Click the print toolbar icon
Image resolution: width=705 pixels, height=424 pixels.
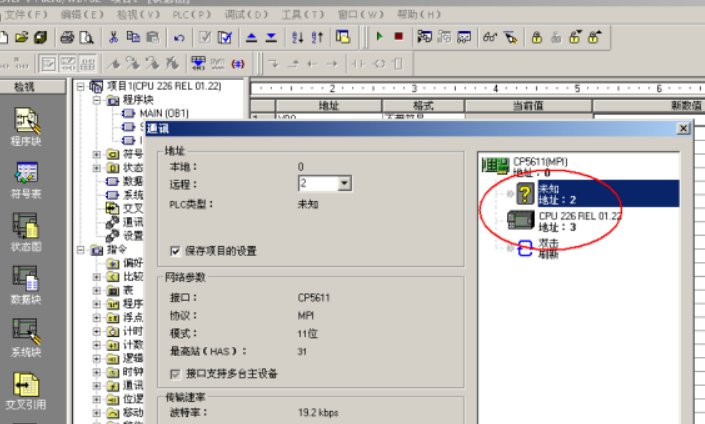pos(67,37)
